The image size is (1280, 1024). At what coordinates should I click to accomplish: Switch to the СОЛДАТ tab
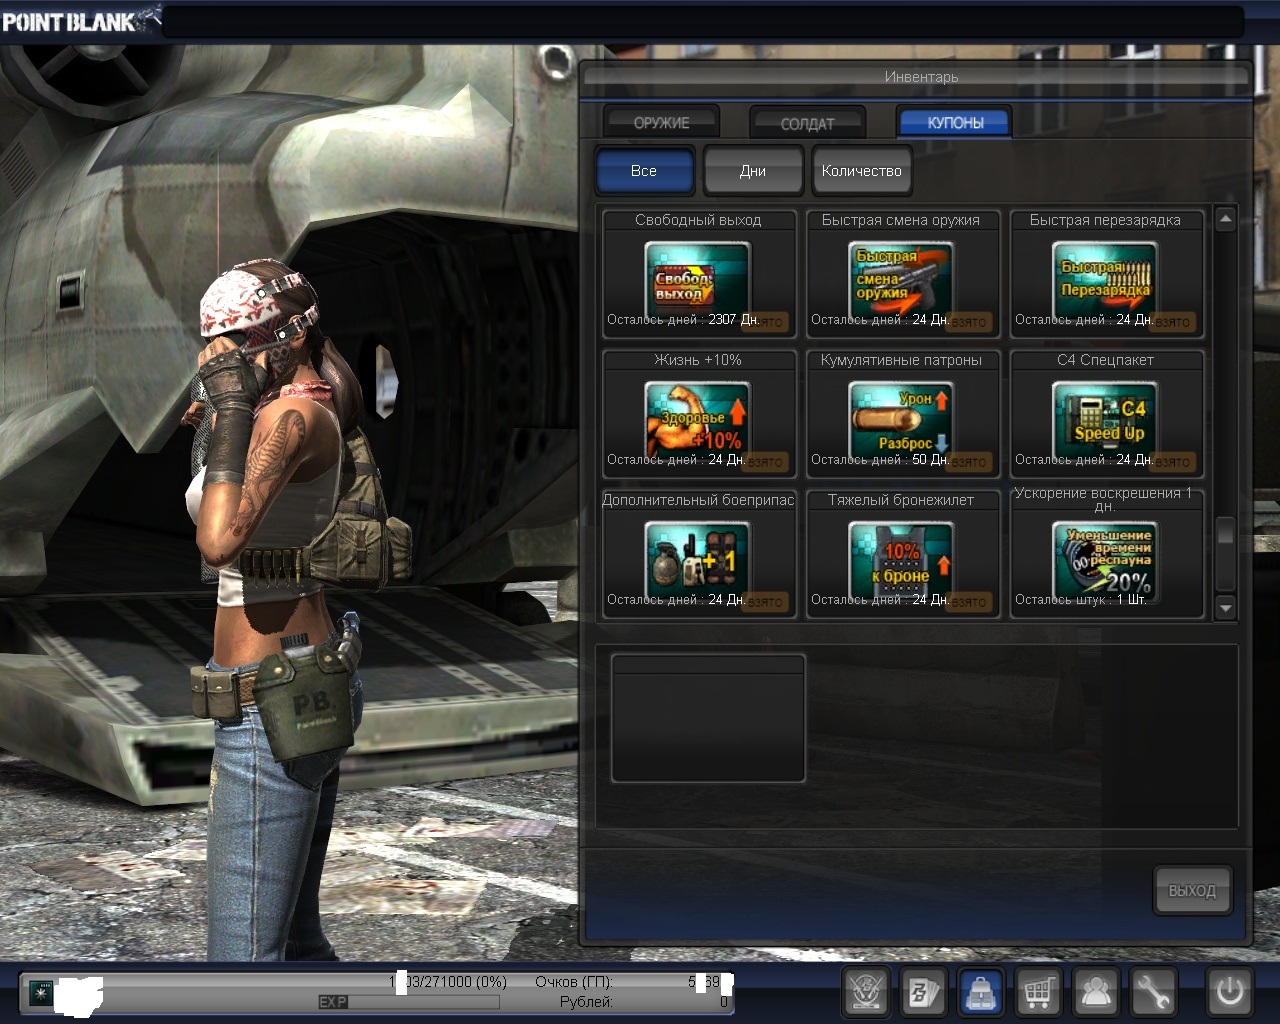click(807, 123)
